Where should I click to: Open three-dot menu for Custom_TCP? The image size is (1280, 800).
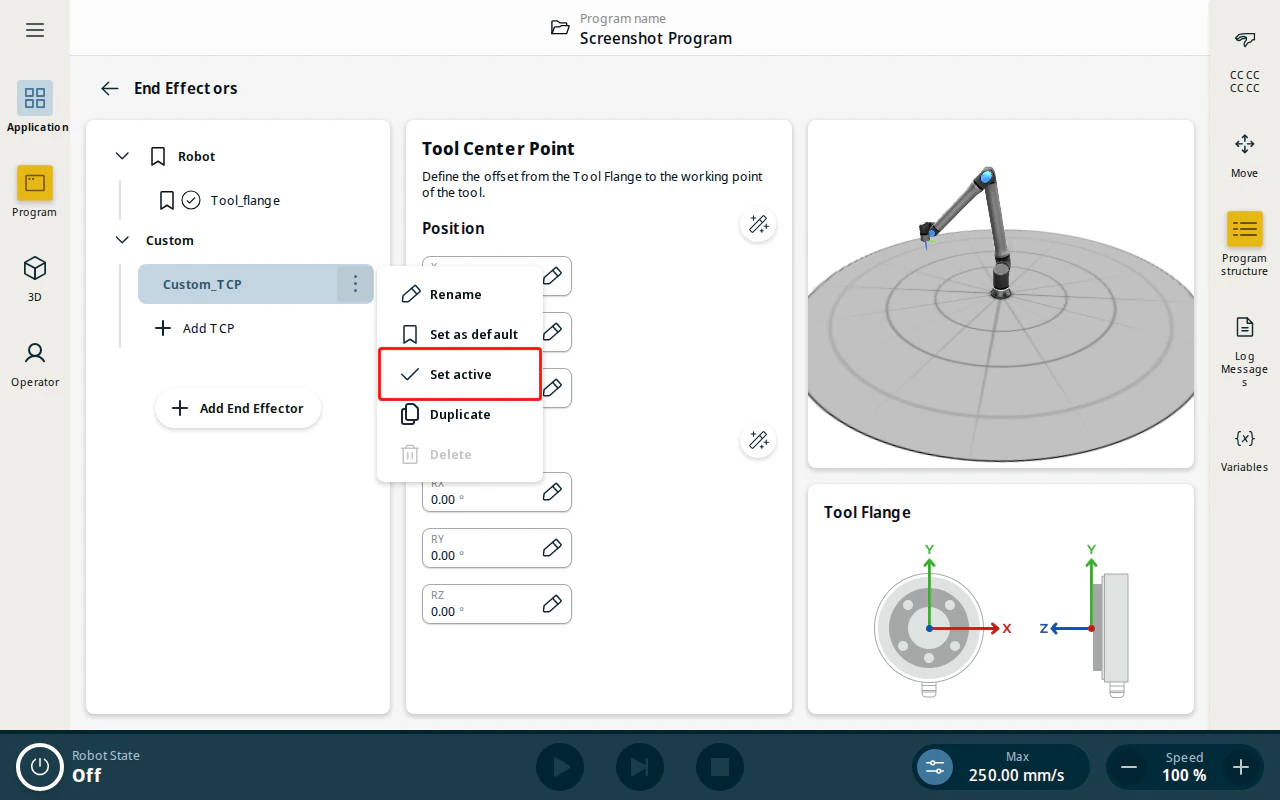tap(355, 284)
